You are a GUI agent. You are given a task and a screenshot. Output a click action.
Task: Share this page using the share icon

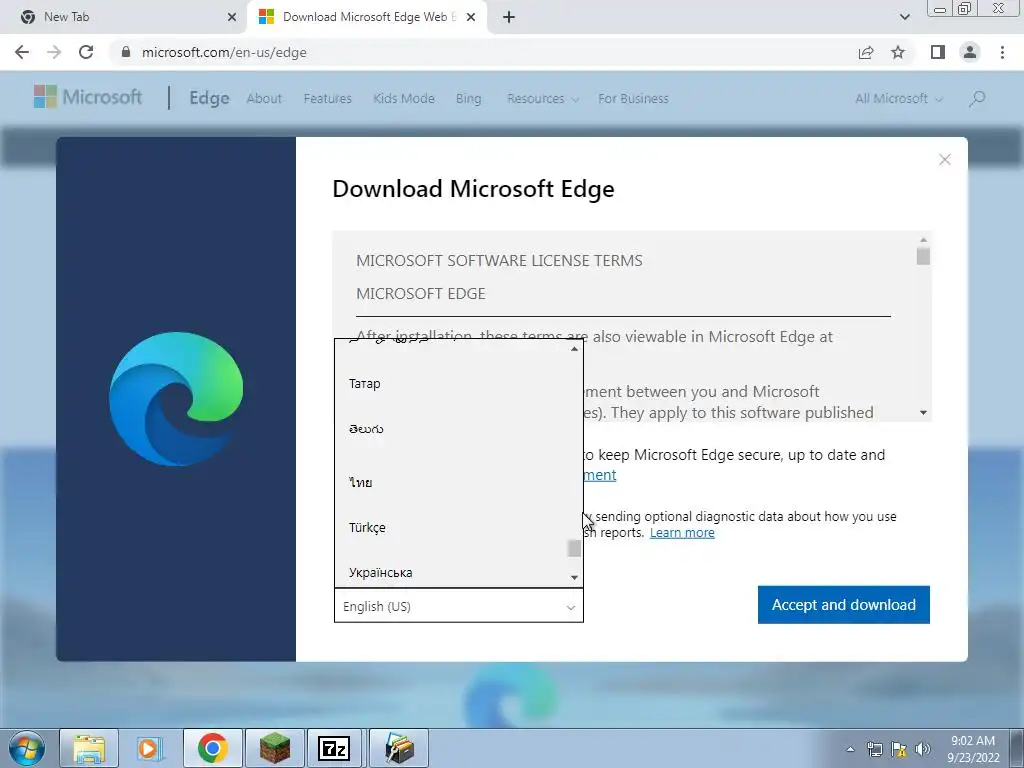(866, 52)
